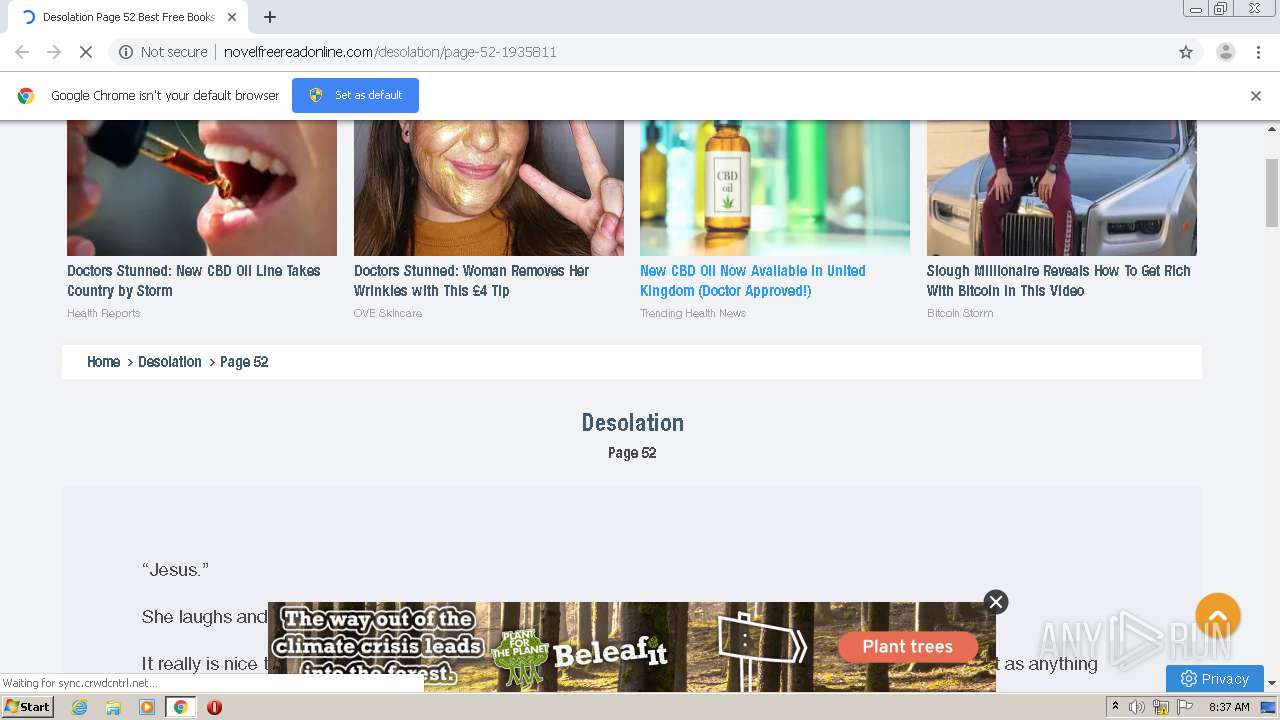This screenshot has width=1280, height=720.
Task: Click Page 52 breadcrumb item
Action: [244, 362]
